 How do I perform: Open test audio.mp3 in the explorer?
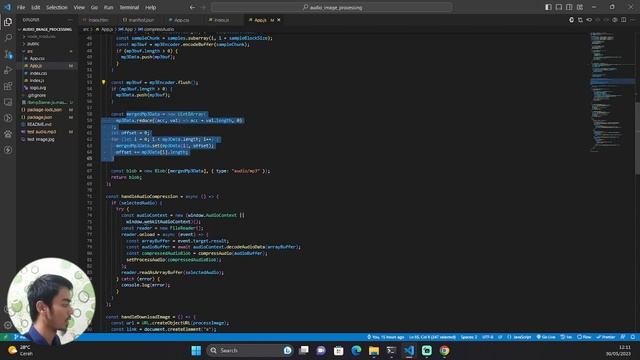pyautogui.click(x=47, y=132)
